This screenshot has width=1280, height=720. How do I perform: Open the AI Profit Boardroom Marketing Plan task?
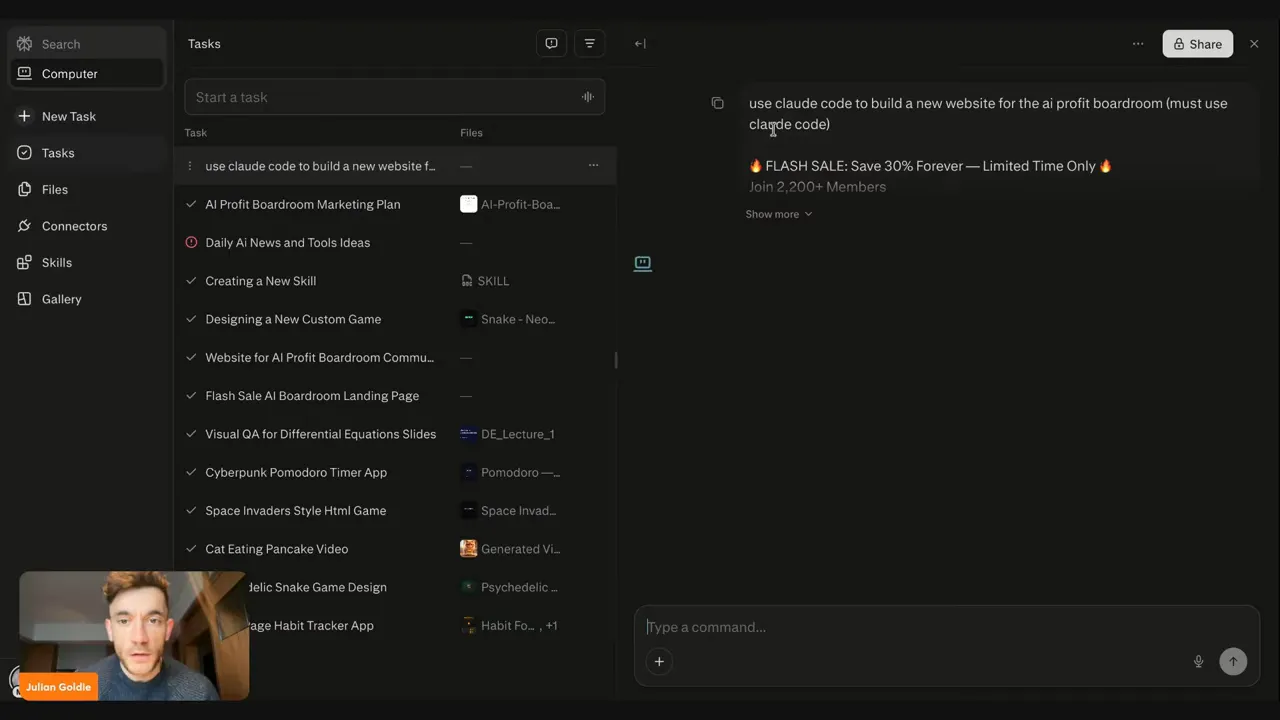[x=303, y=204]
